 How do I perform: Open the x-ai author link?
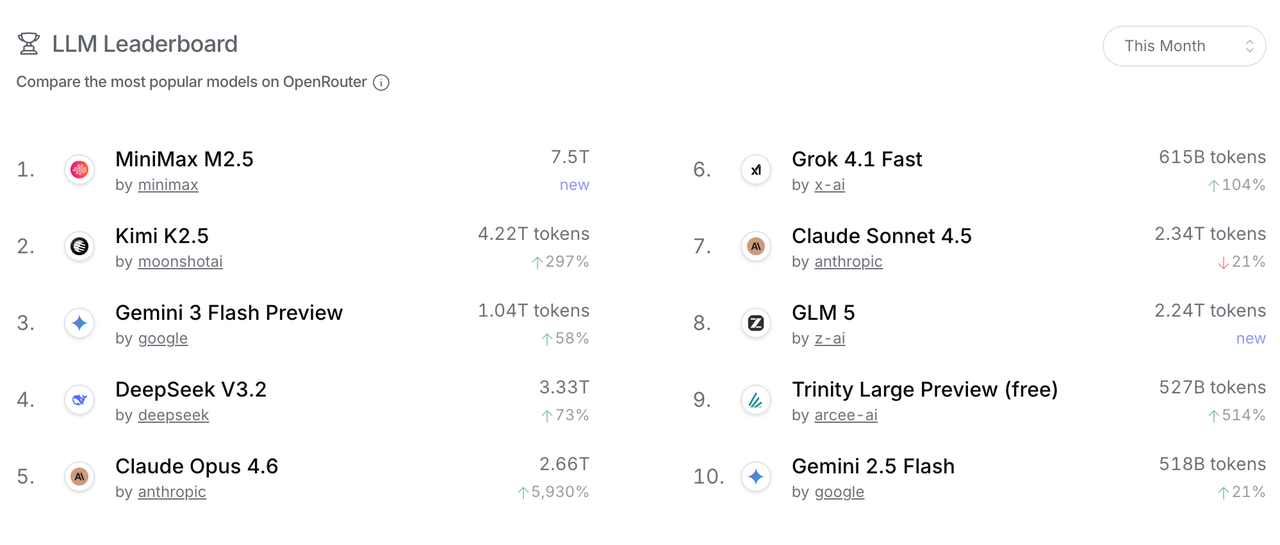830,185
